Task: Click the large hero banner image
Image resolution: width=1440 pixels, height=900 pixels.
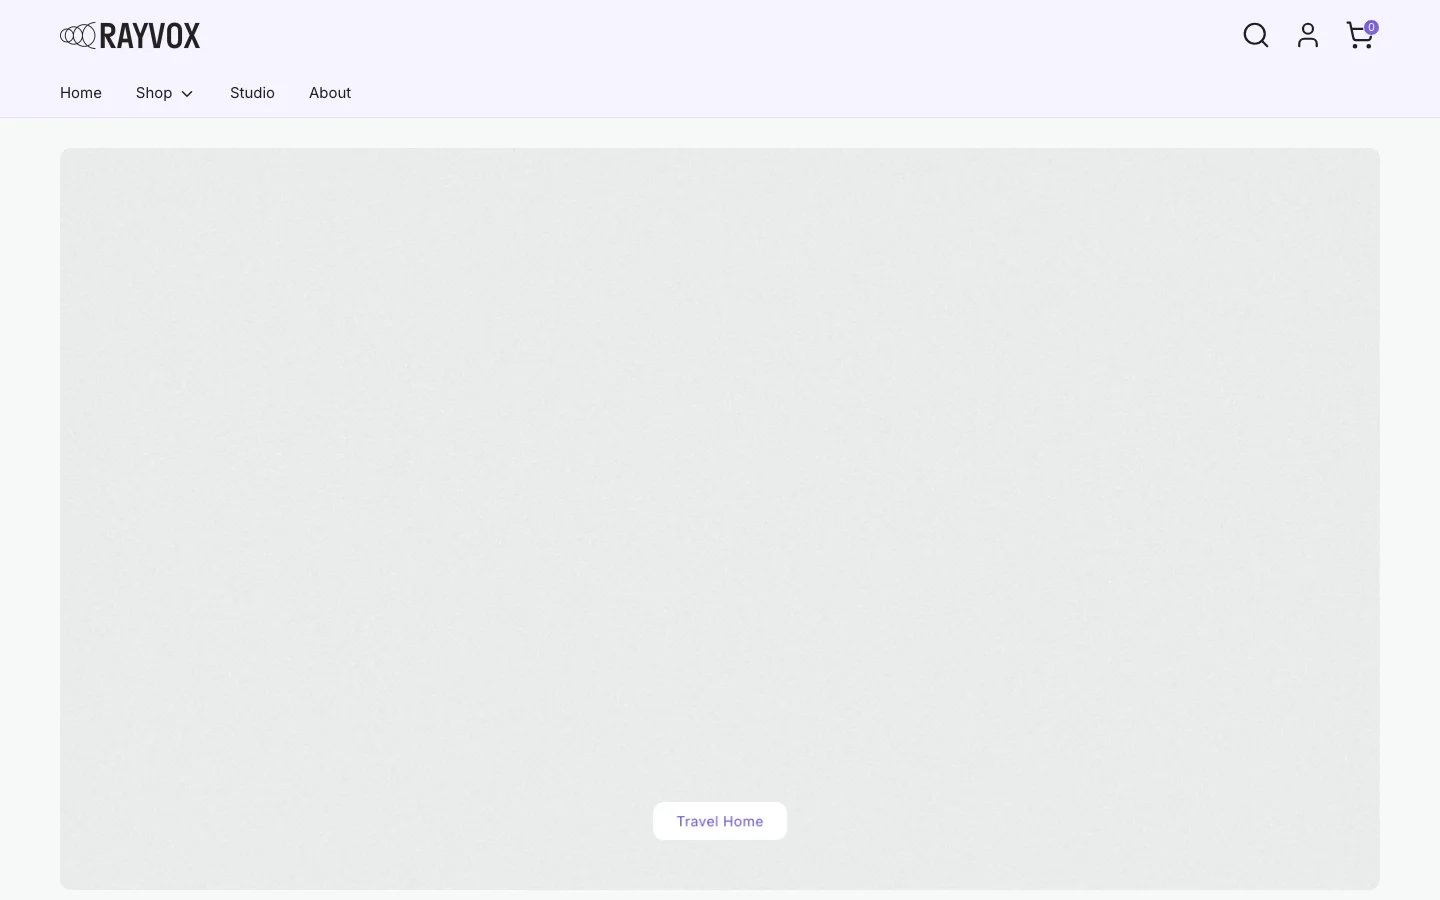Action: (x=720, y=519)
